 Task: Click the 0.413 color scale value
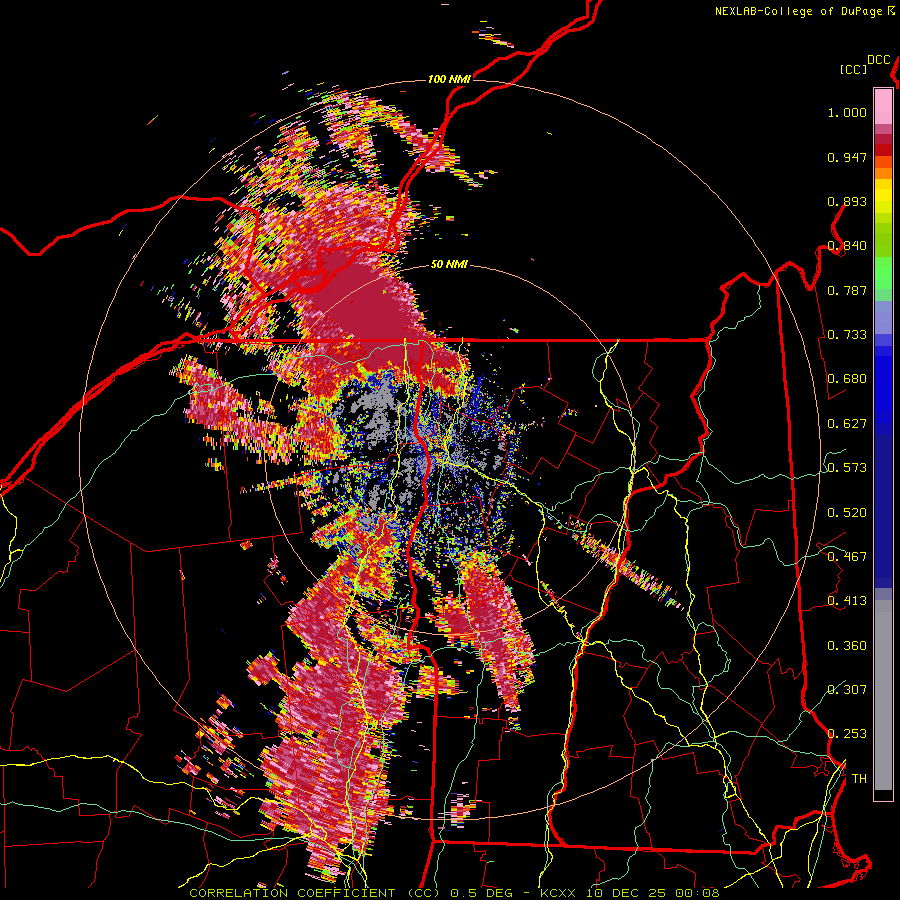tap(847, 601)
